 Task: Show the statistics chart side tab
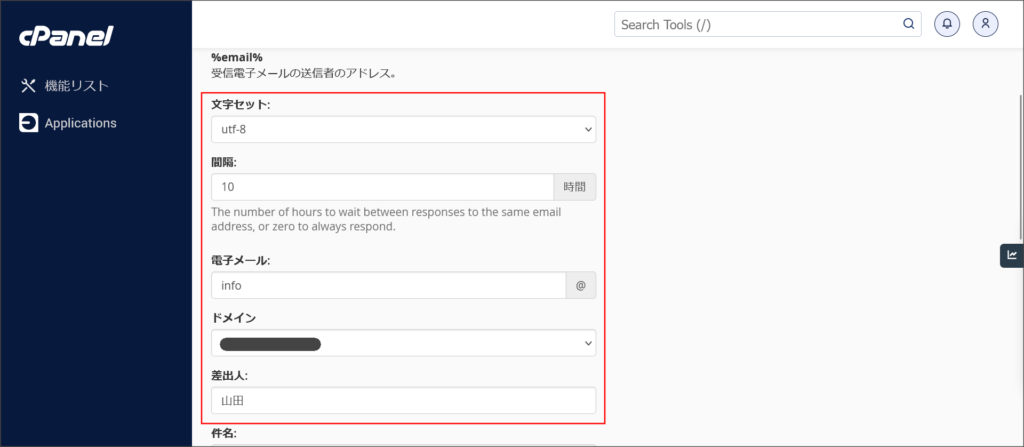pyautogui.click(x=1011, y=255)
